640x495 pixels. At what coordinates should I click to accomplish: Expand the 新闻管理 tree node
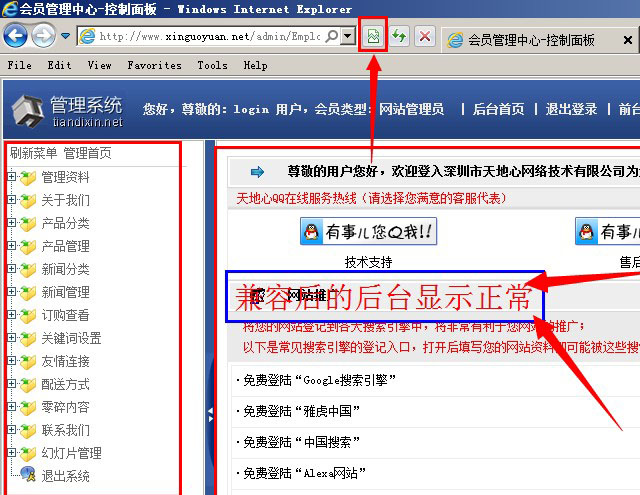point(11,292)
